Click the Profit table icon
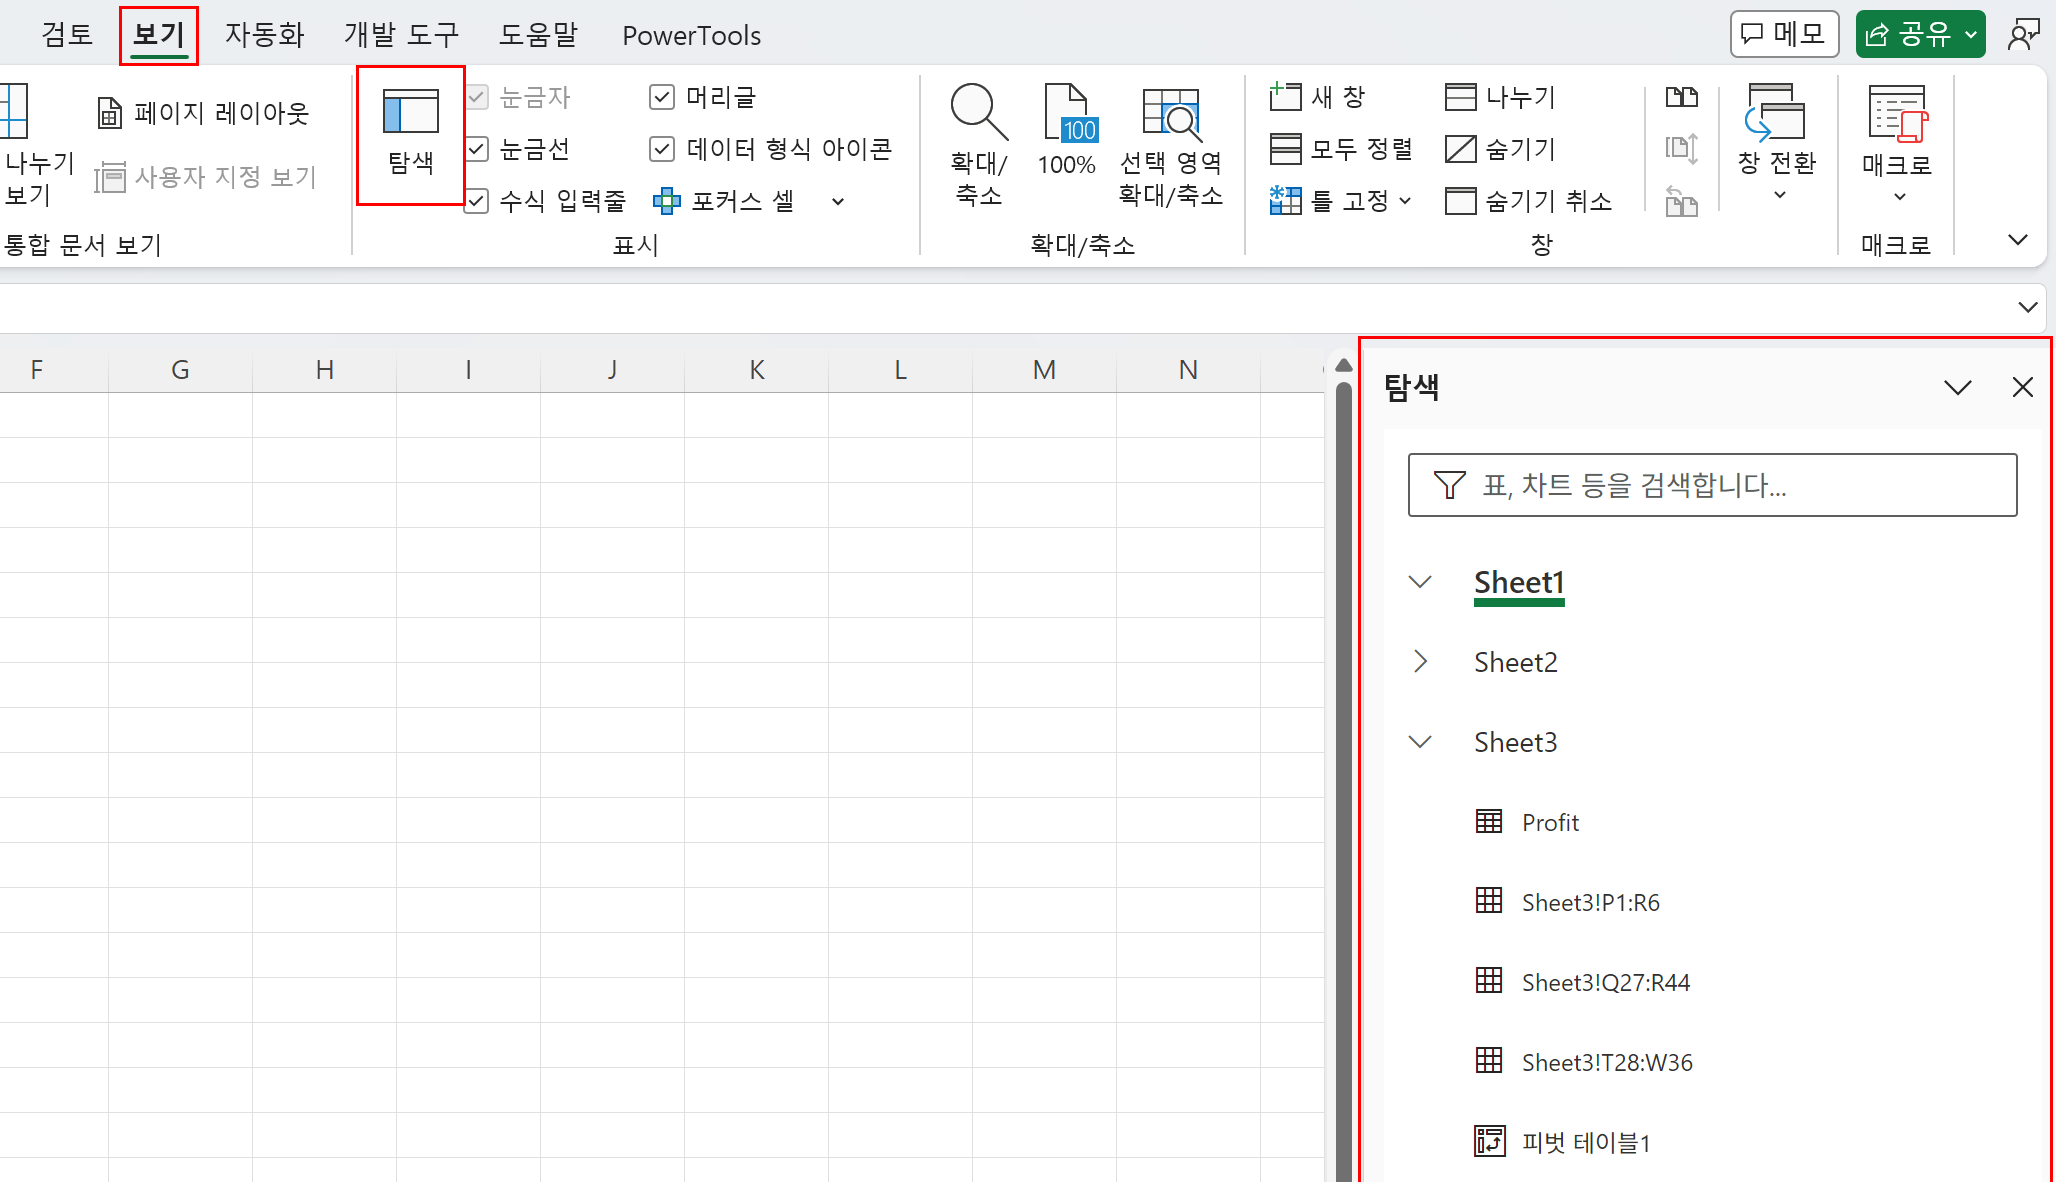This screenshot has height=1182, width=2056. tap(1489, 821)
